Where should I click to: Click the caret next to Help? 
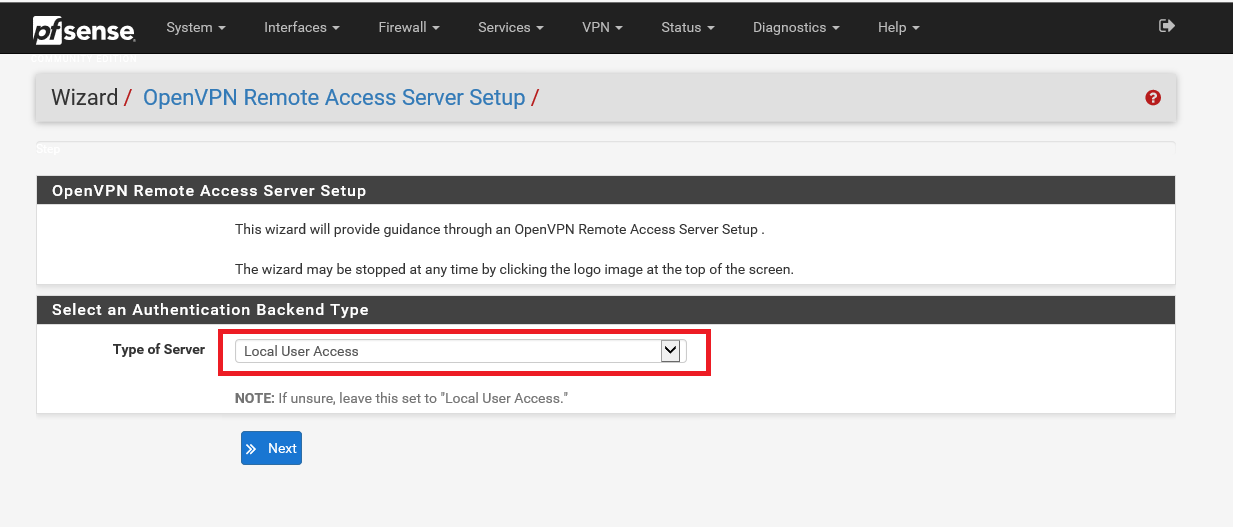pyautogui.click(x=915, y=28)
